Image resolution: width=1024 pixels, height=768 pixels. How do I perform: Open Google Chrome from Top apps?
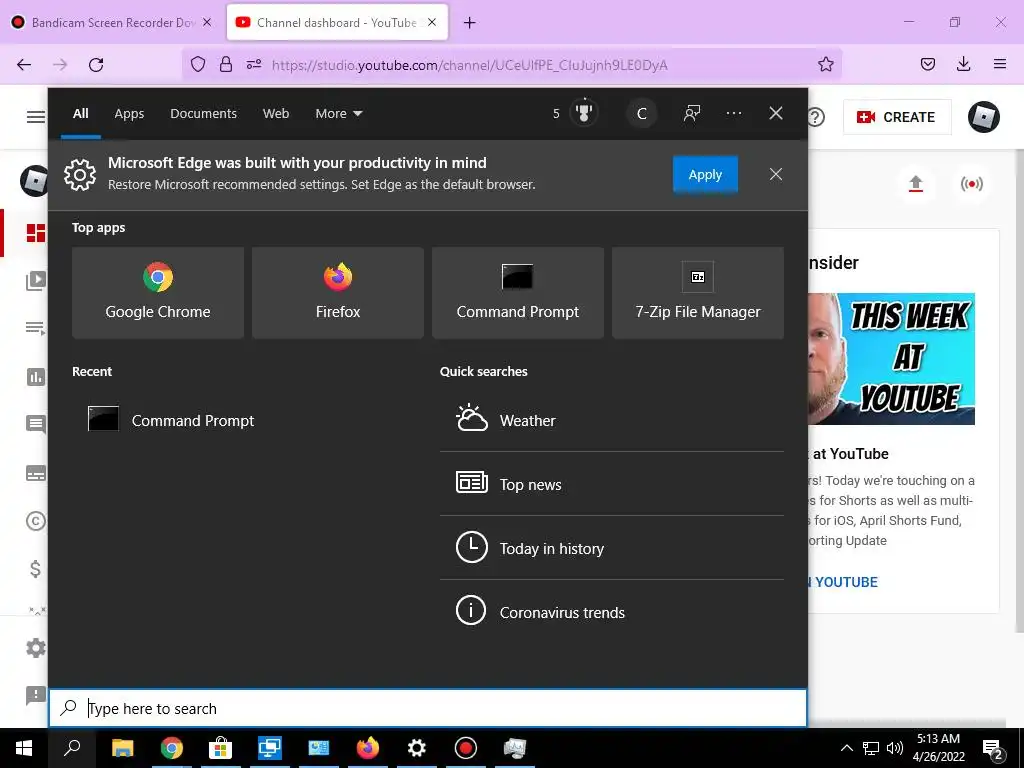tap(158, 293)
